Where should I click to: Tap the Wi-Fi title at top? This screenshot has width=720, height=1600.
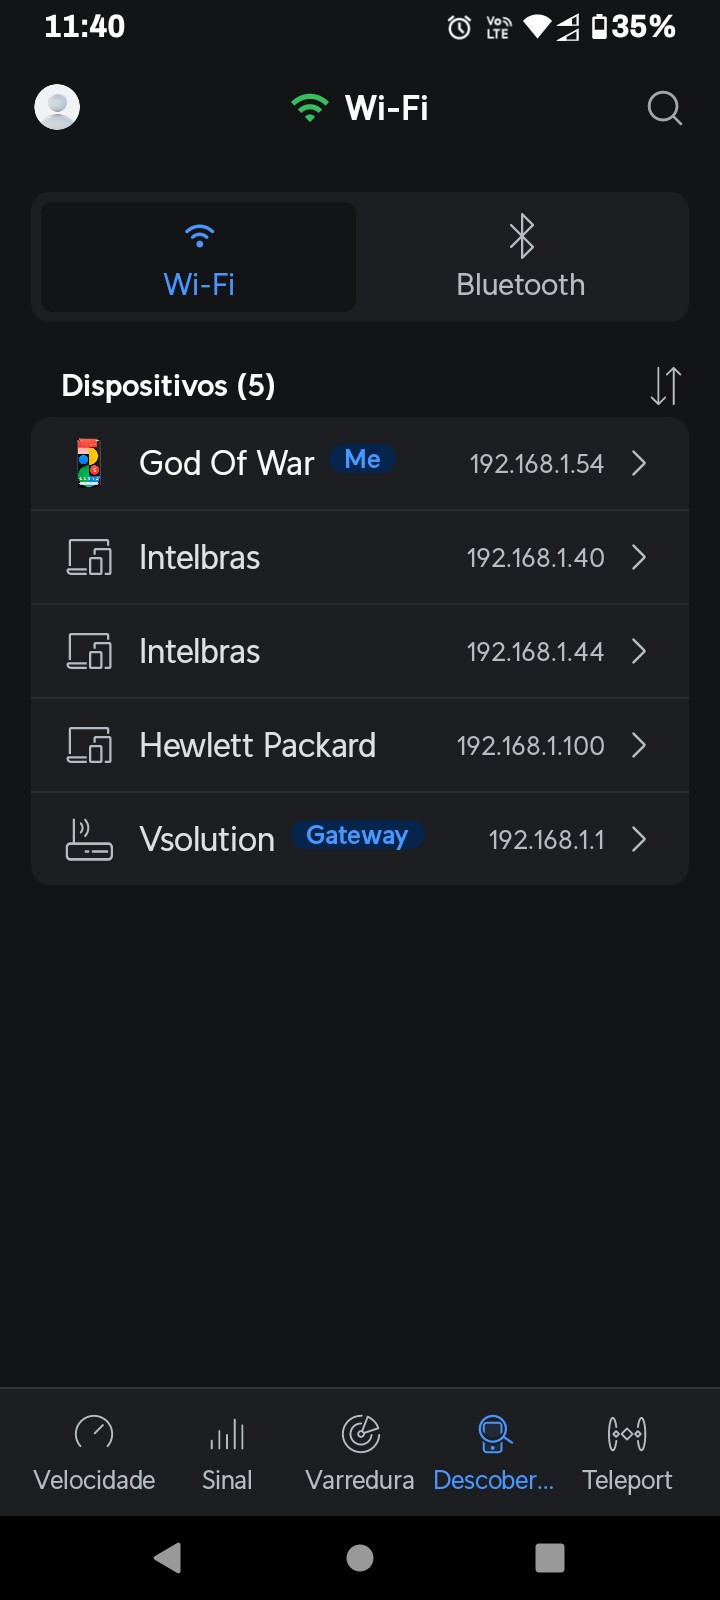(386, 108)
